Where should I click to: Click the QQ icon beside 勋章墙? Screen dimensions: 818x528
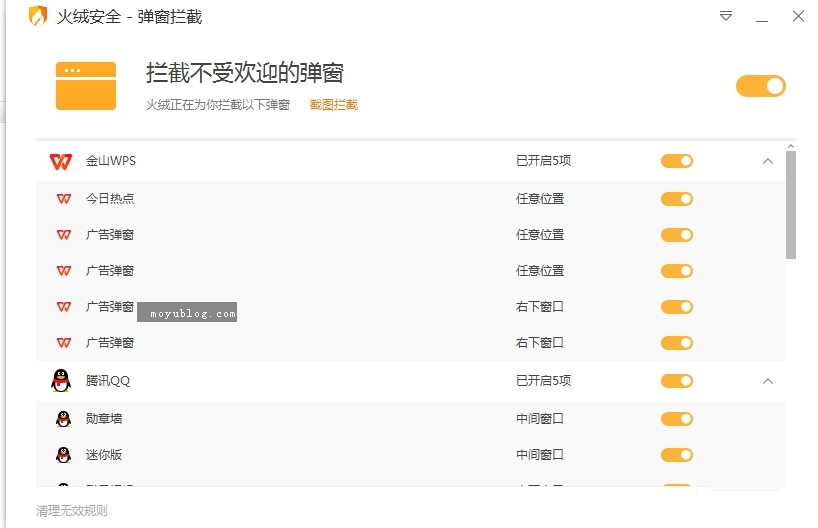[x=63, y=418]
